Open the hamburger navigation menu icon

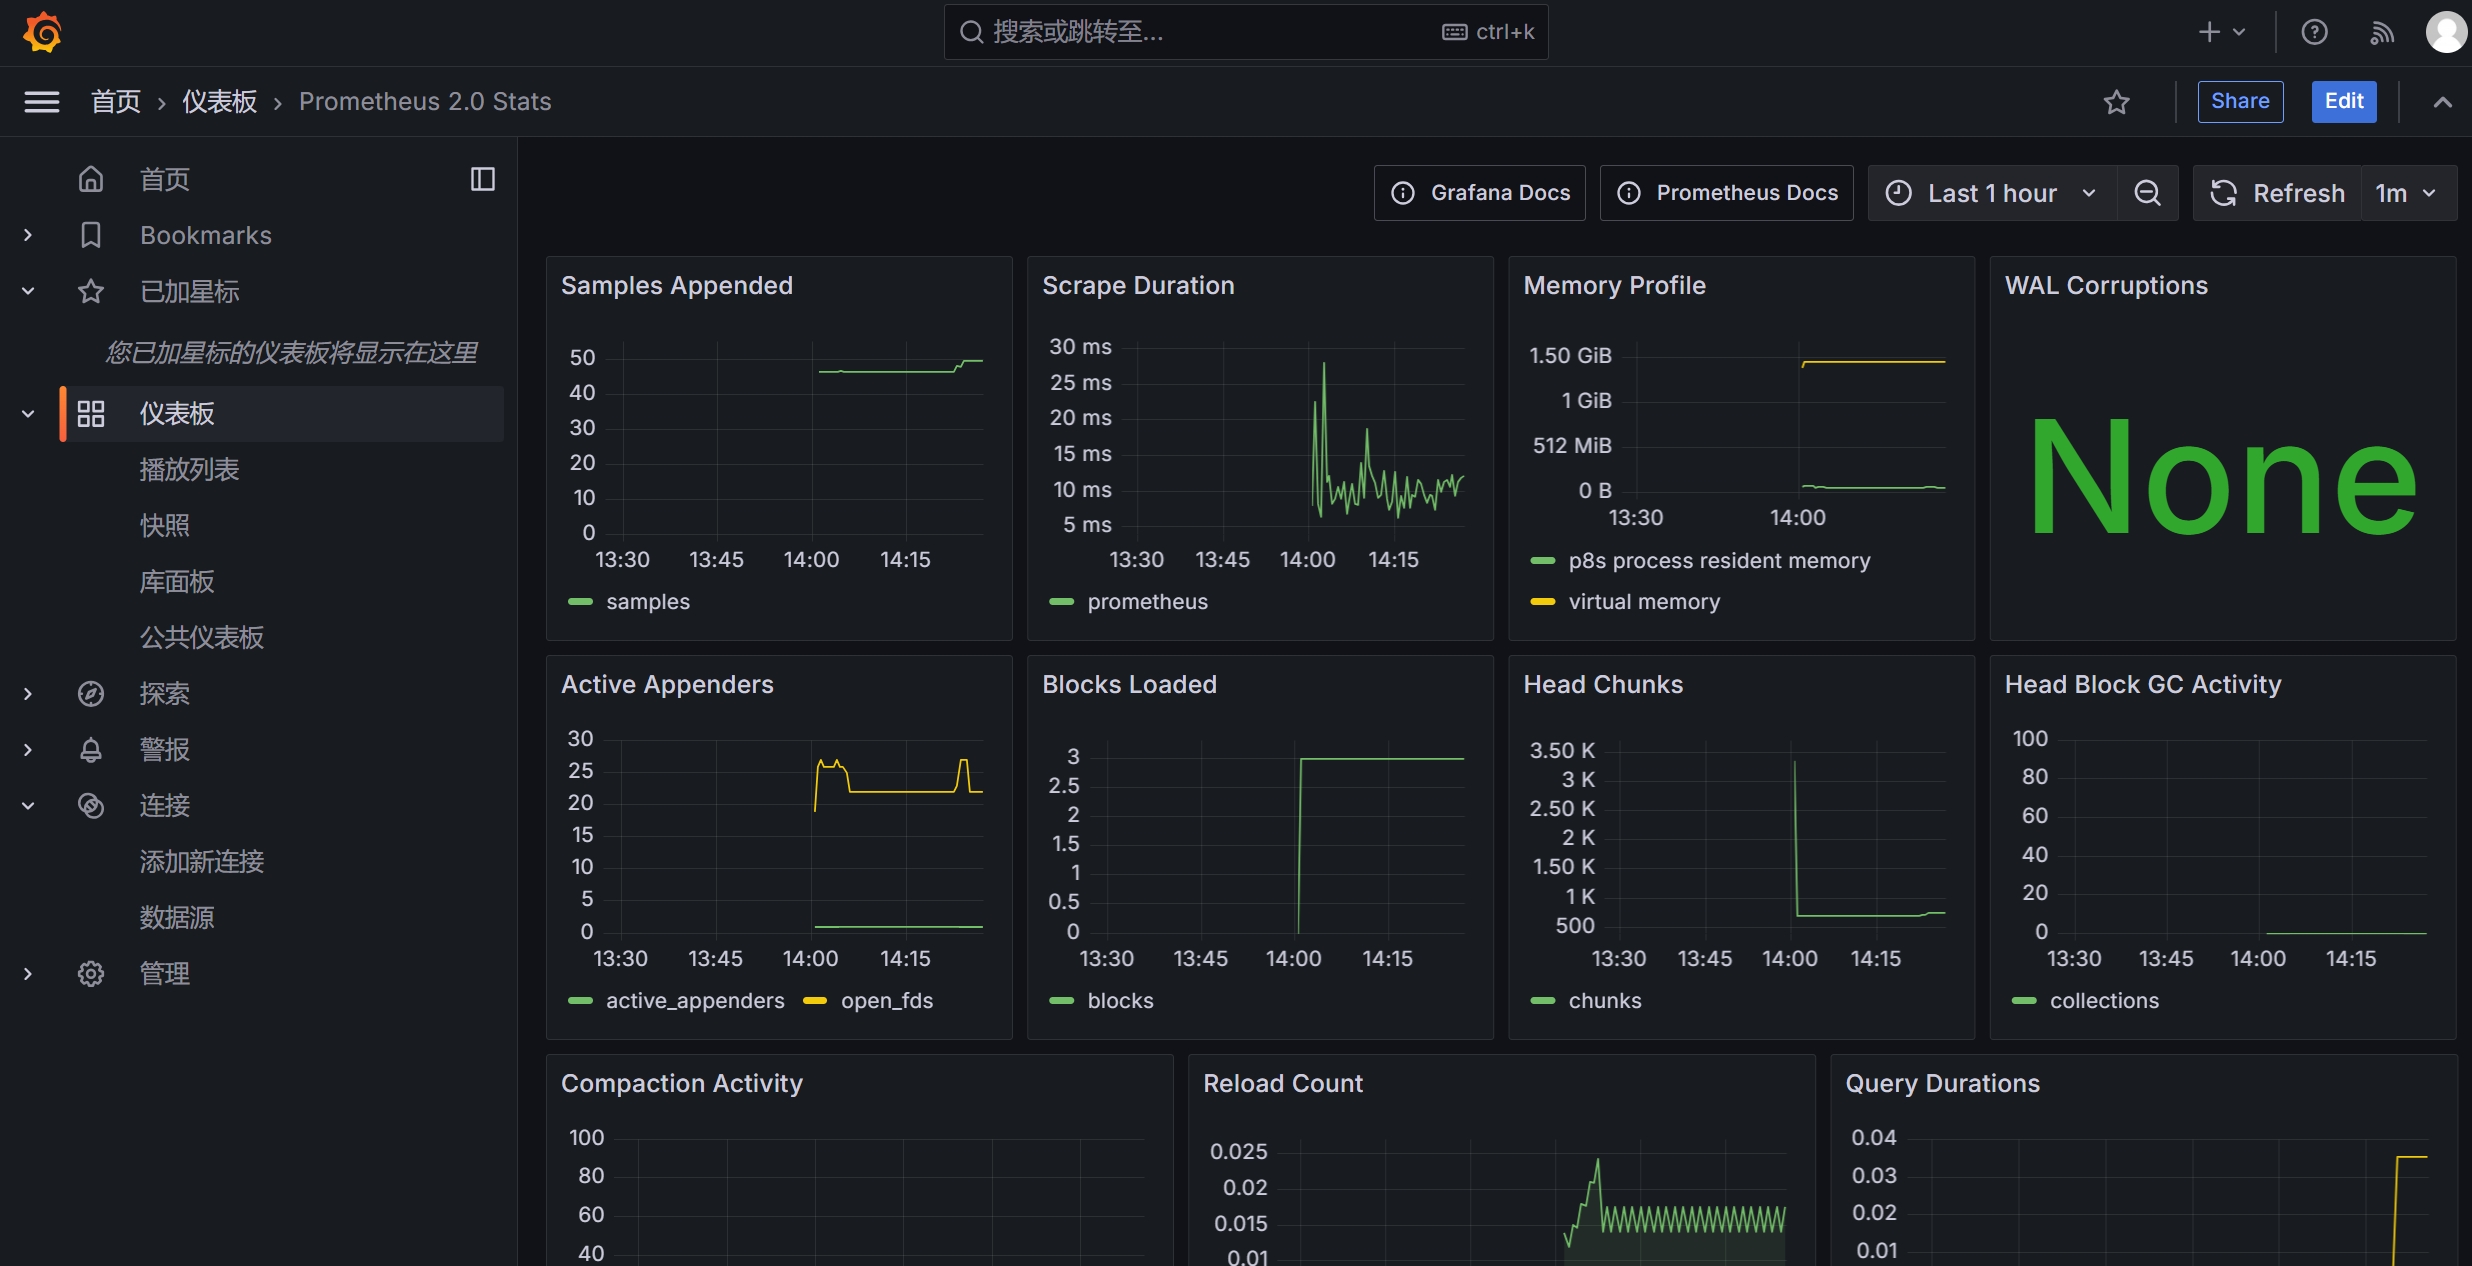point(41,101)
